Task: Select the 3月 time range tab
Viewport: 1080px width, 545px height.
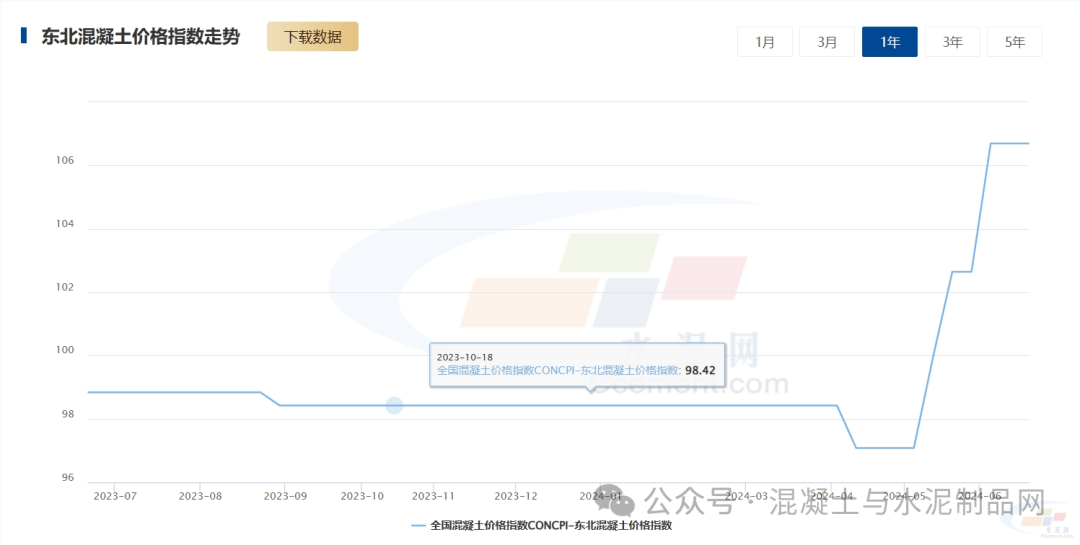Action: pos(827,42)
